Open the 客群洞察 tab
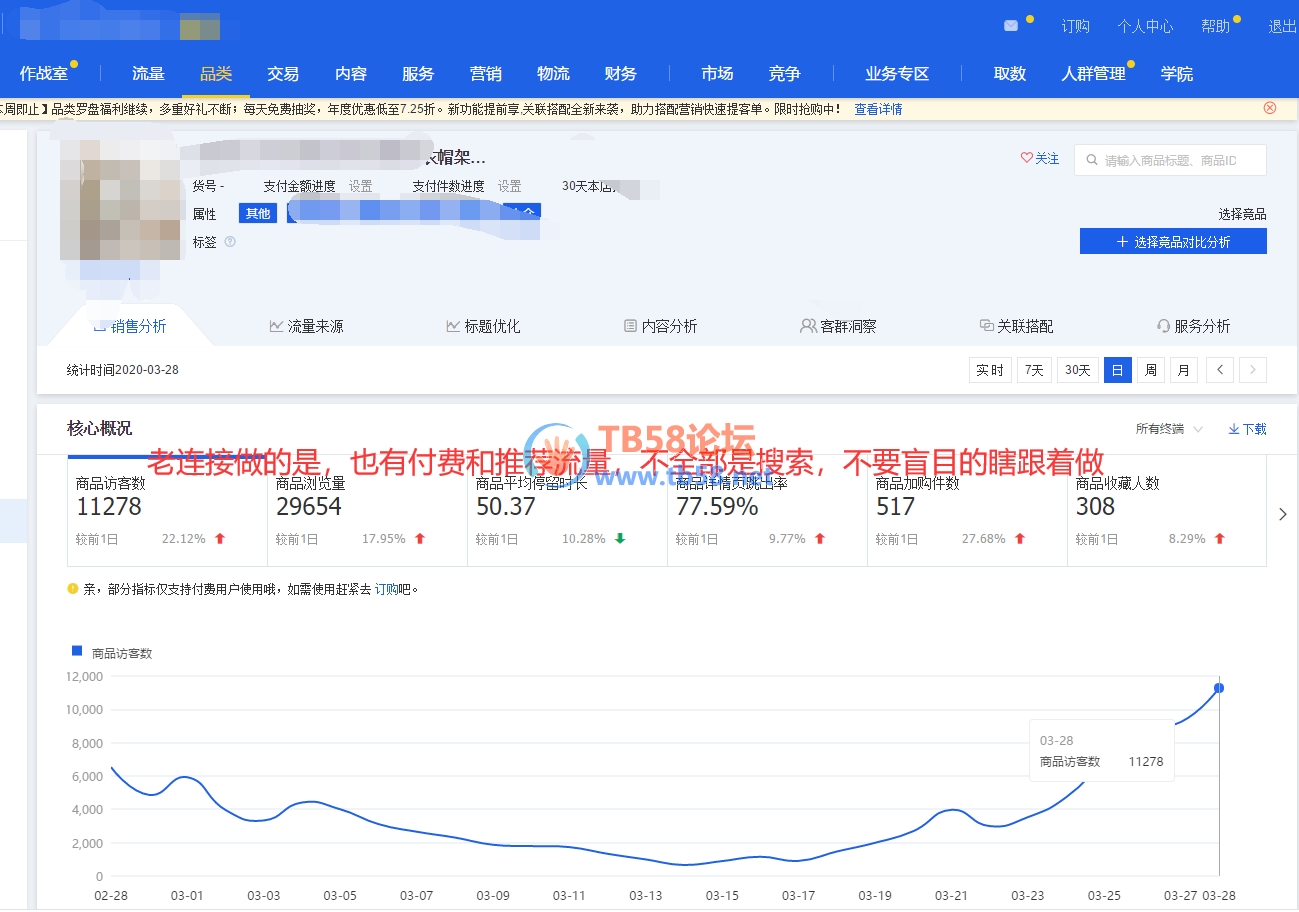This screenshot has width=1299, height=912. (x=838, y=326)
